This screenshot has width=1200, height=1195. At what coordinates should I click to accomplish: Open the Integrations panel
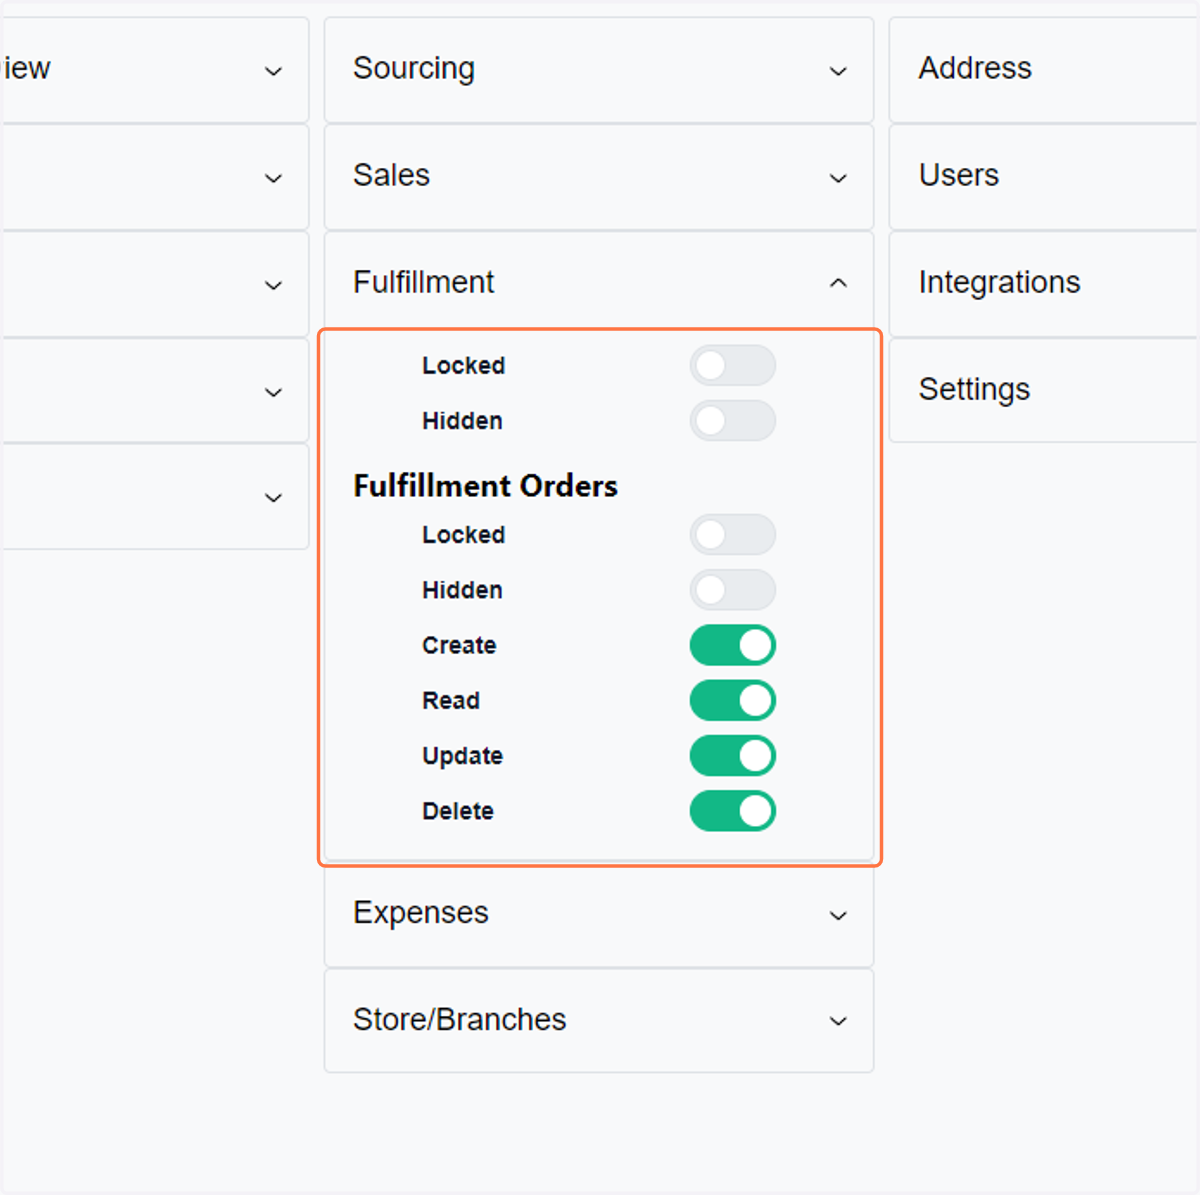1044,283
